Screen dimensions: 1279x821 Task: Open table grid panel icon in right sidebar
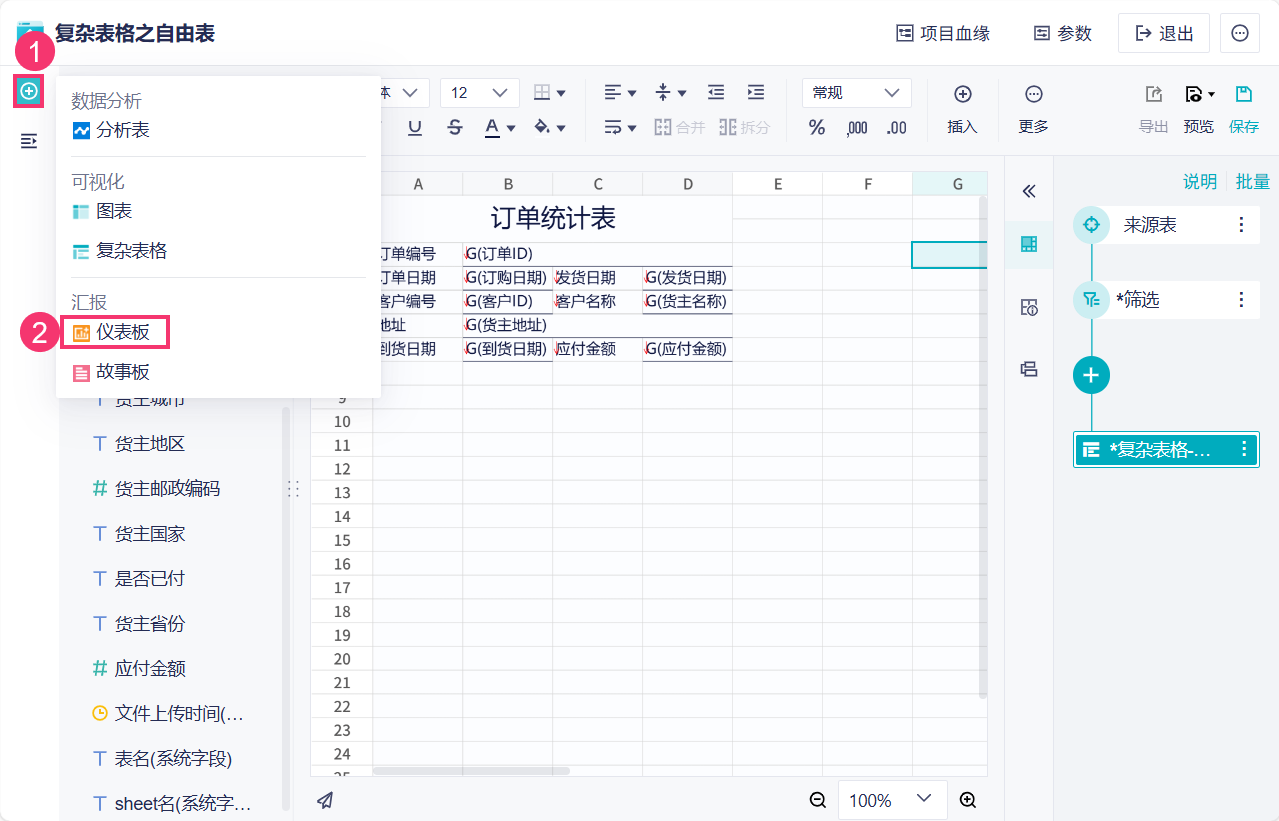click(x=1029, y=245)
